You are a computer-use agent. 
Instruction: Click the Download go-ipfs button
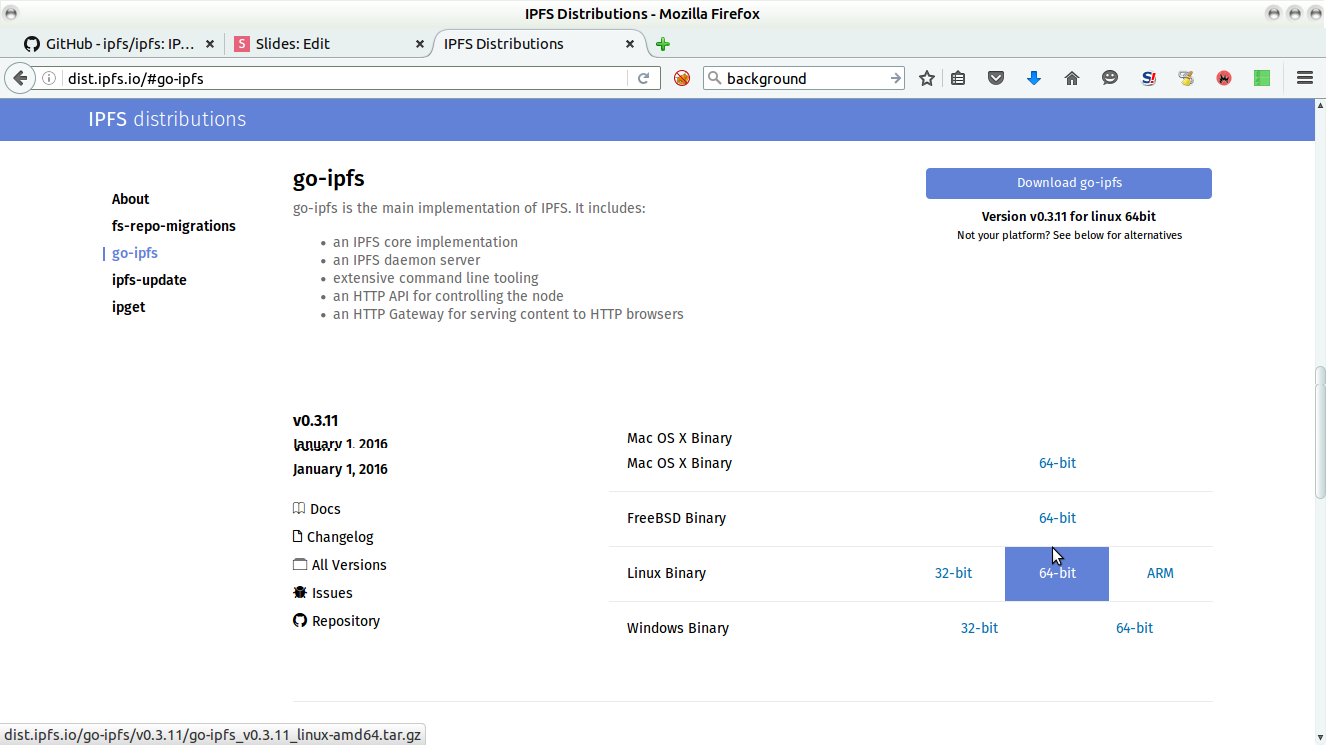pyautogui.click(x=1069, y=183)
